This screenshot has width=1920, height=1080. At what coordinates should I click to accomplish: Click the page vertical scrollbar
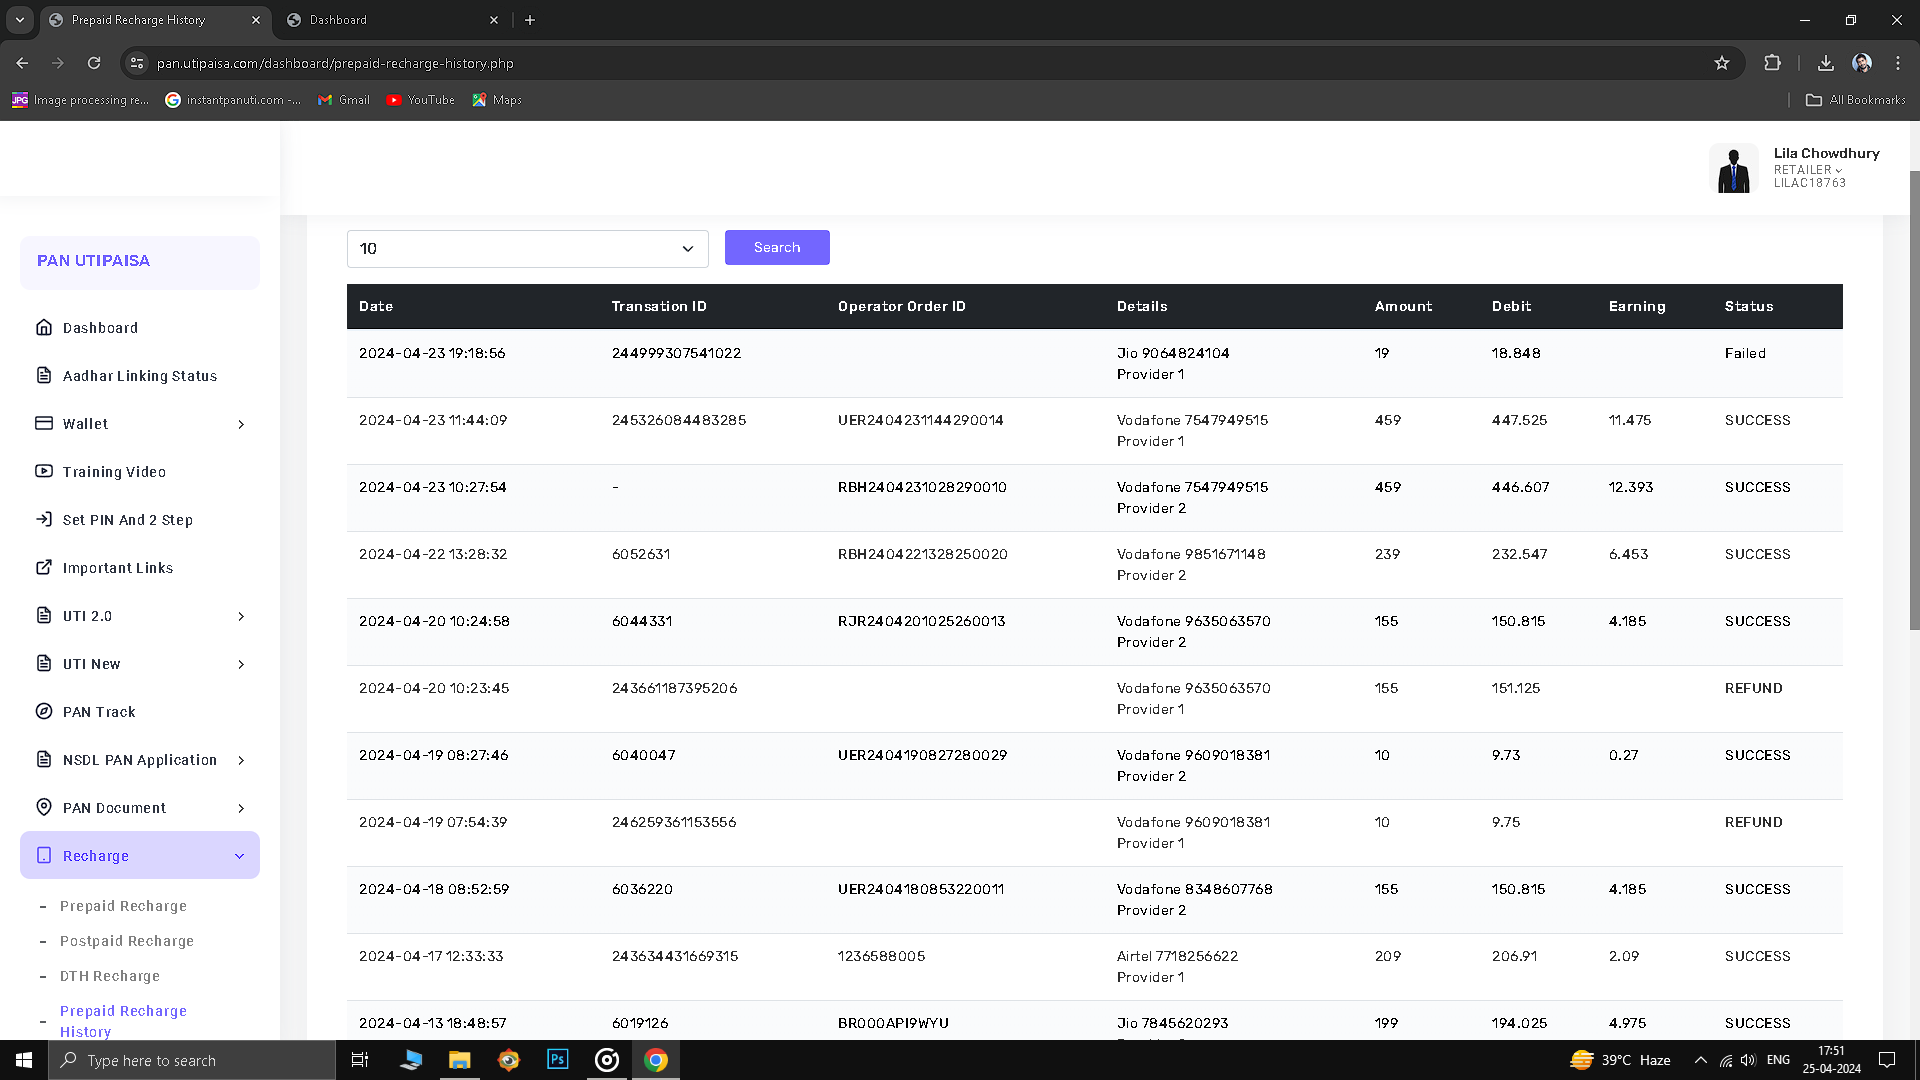tap(1914, 400)
